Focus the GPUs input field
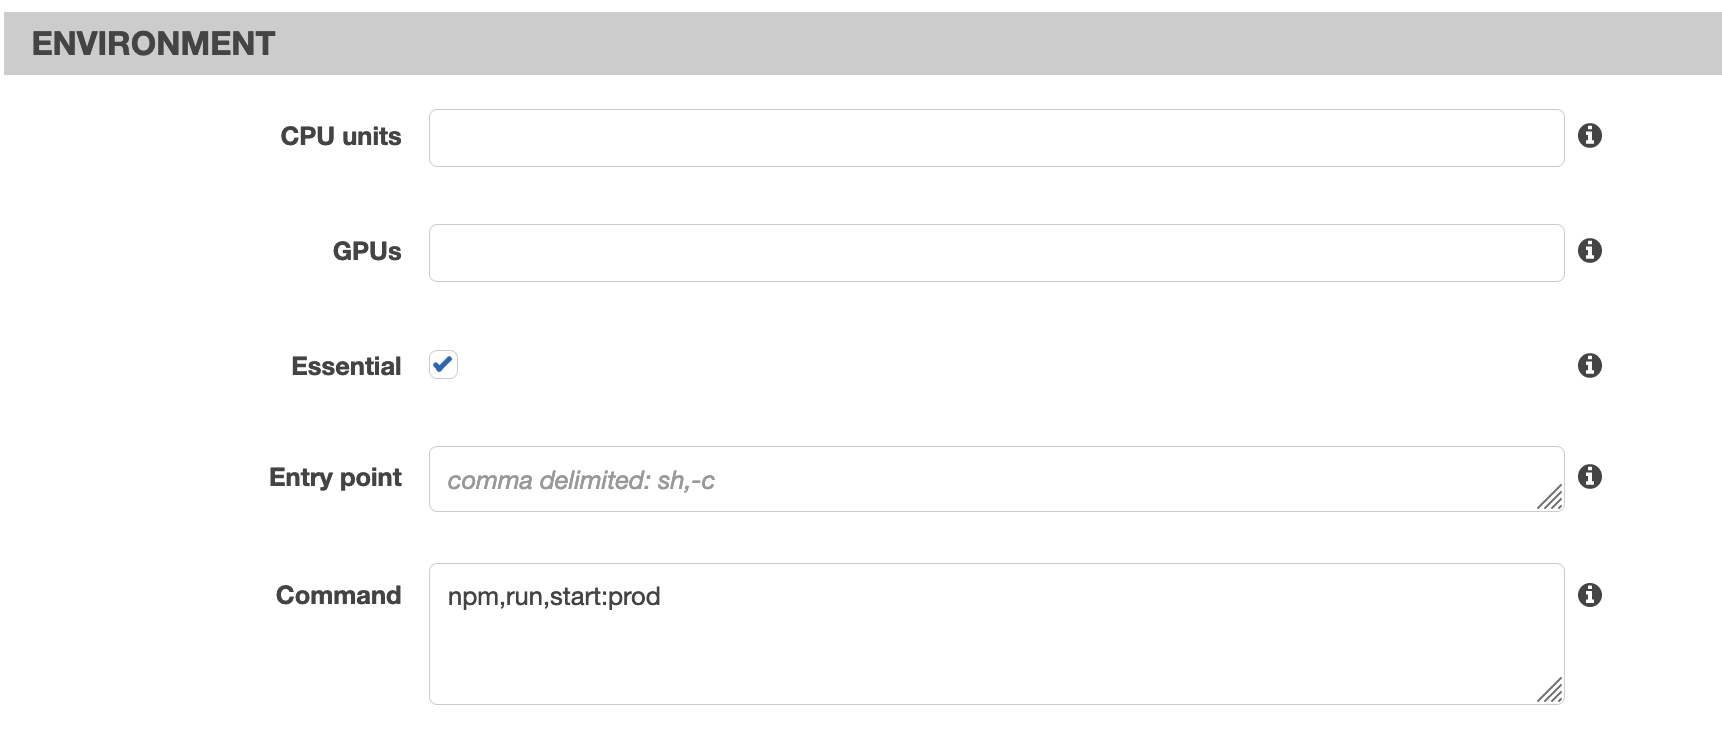 click(996, 253)
